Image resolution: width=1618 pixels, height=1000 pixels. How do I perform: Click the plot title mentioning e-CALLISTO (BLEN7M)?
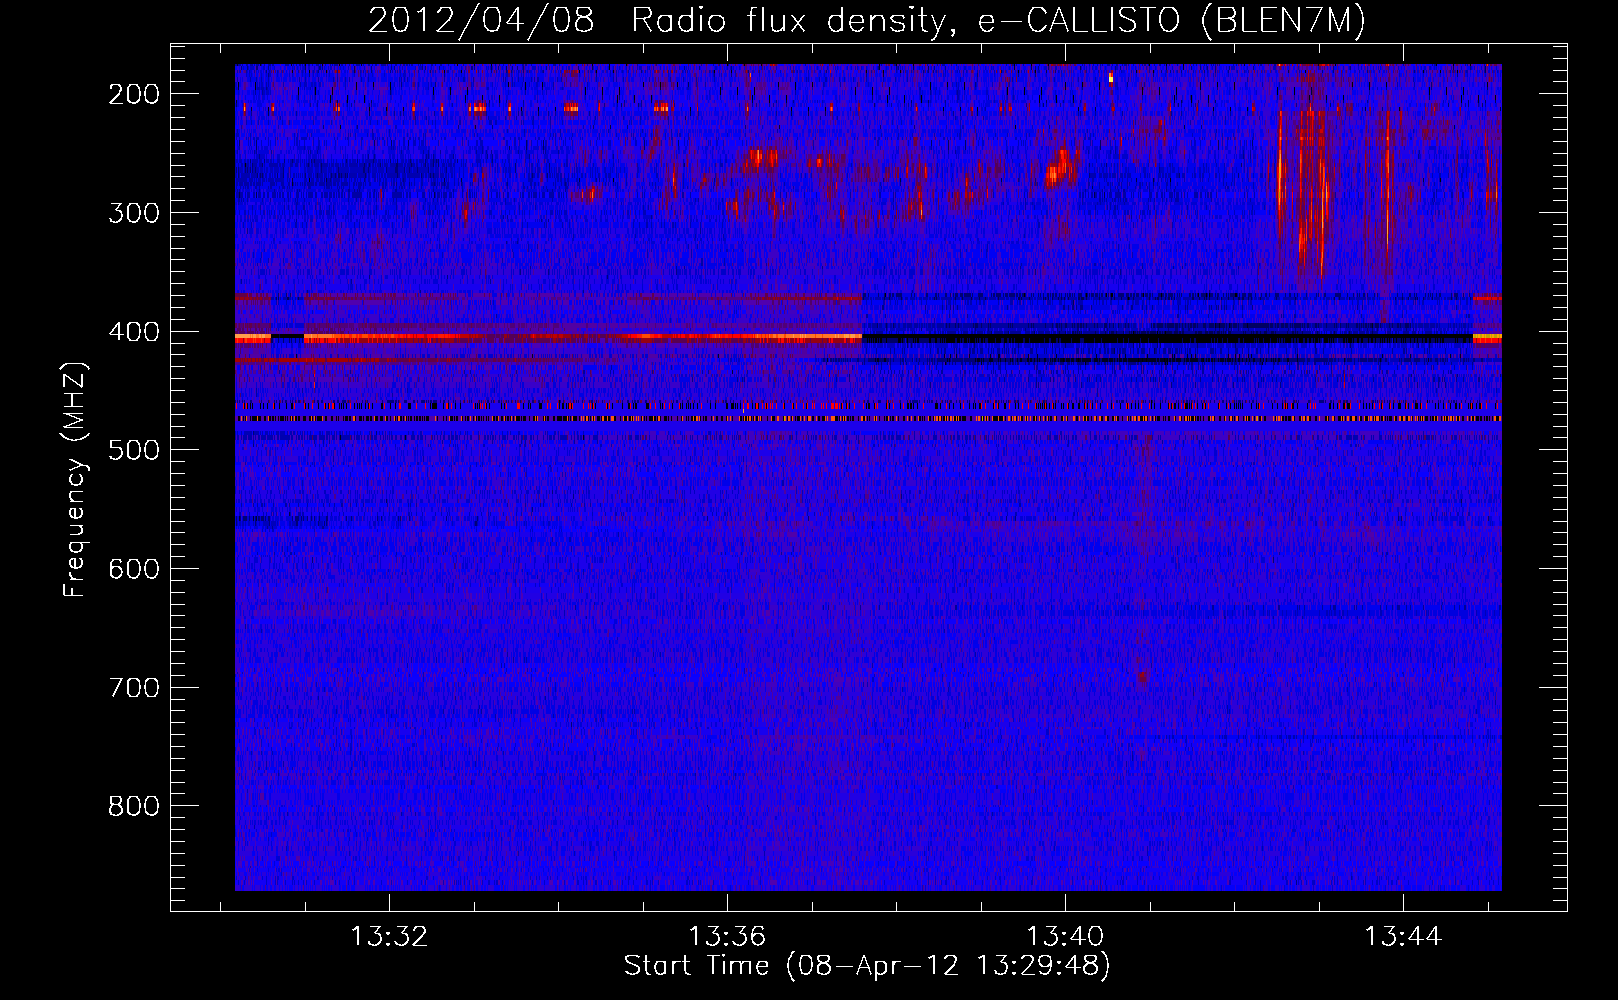tap(867, 20)
